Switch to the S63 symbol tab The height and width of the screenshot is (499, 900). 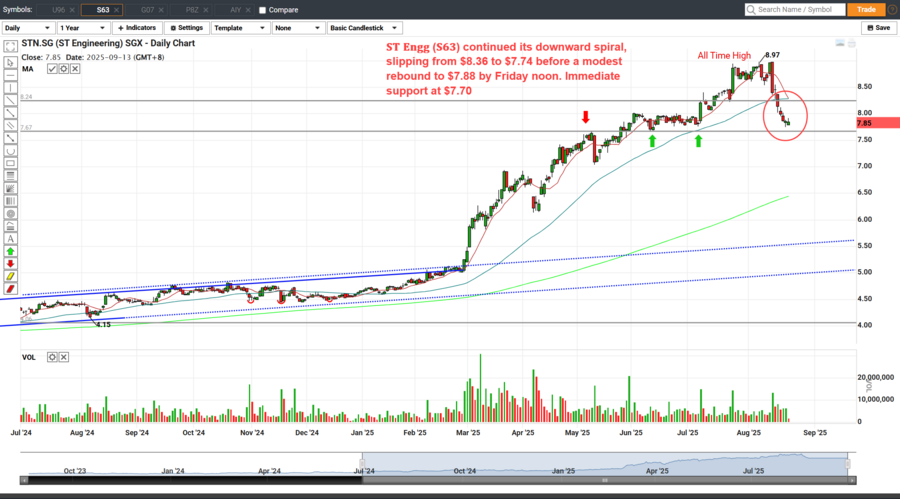pyautogui.click(x=102, y=10)
